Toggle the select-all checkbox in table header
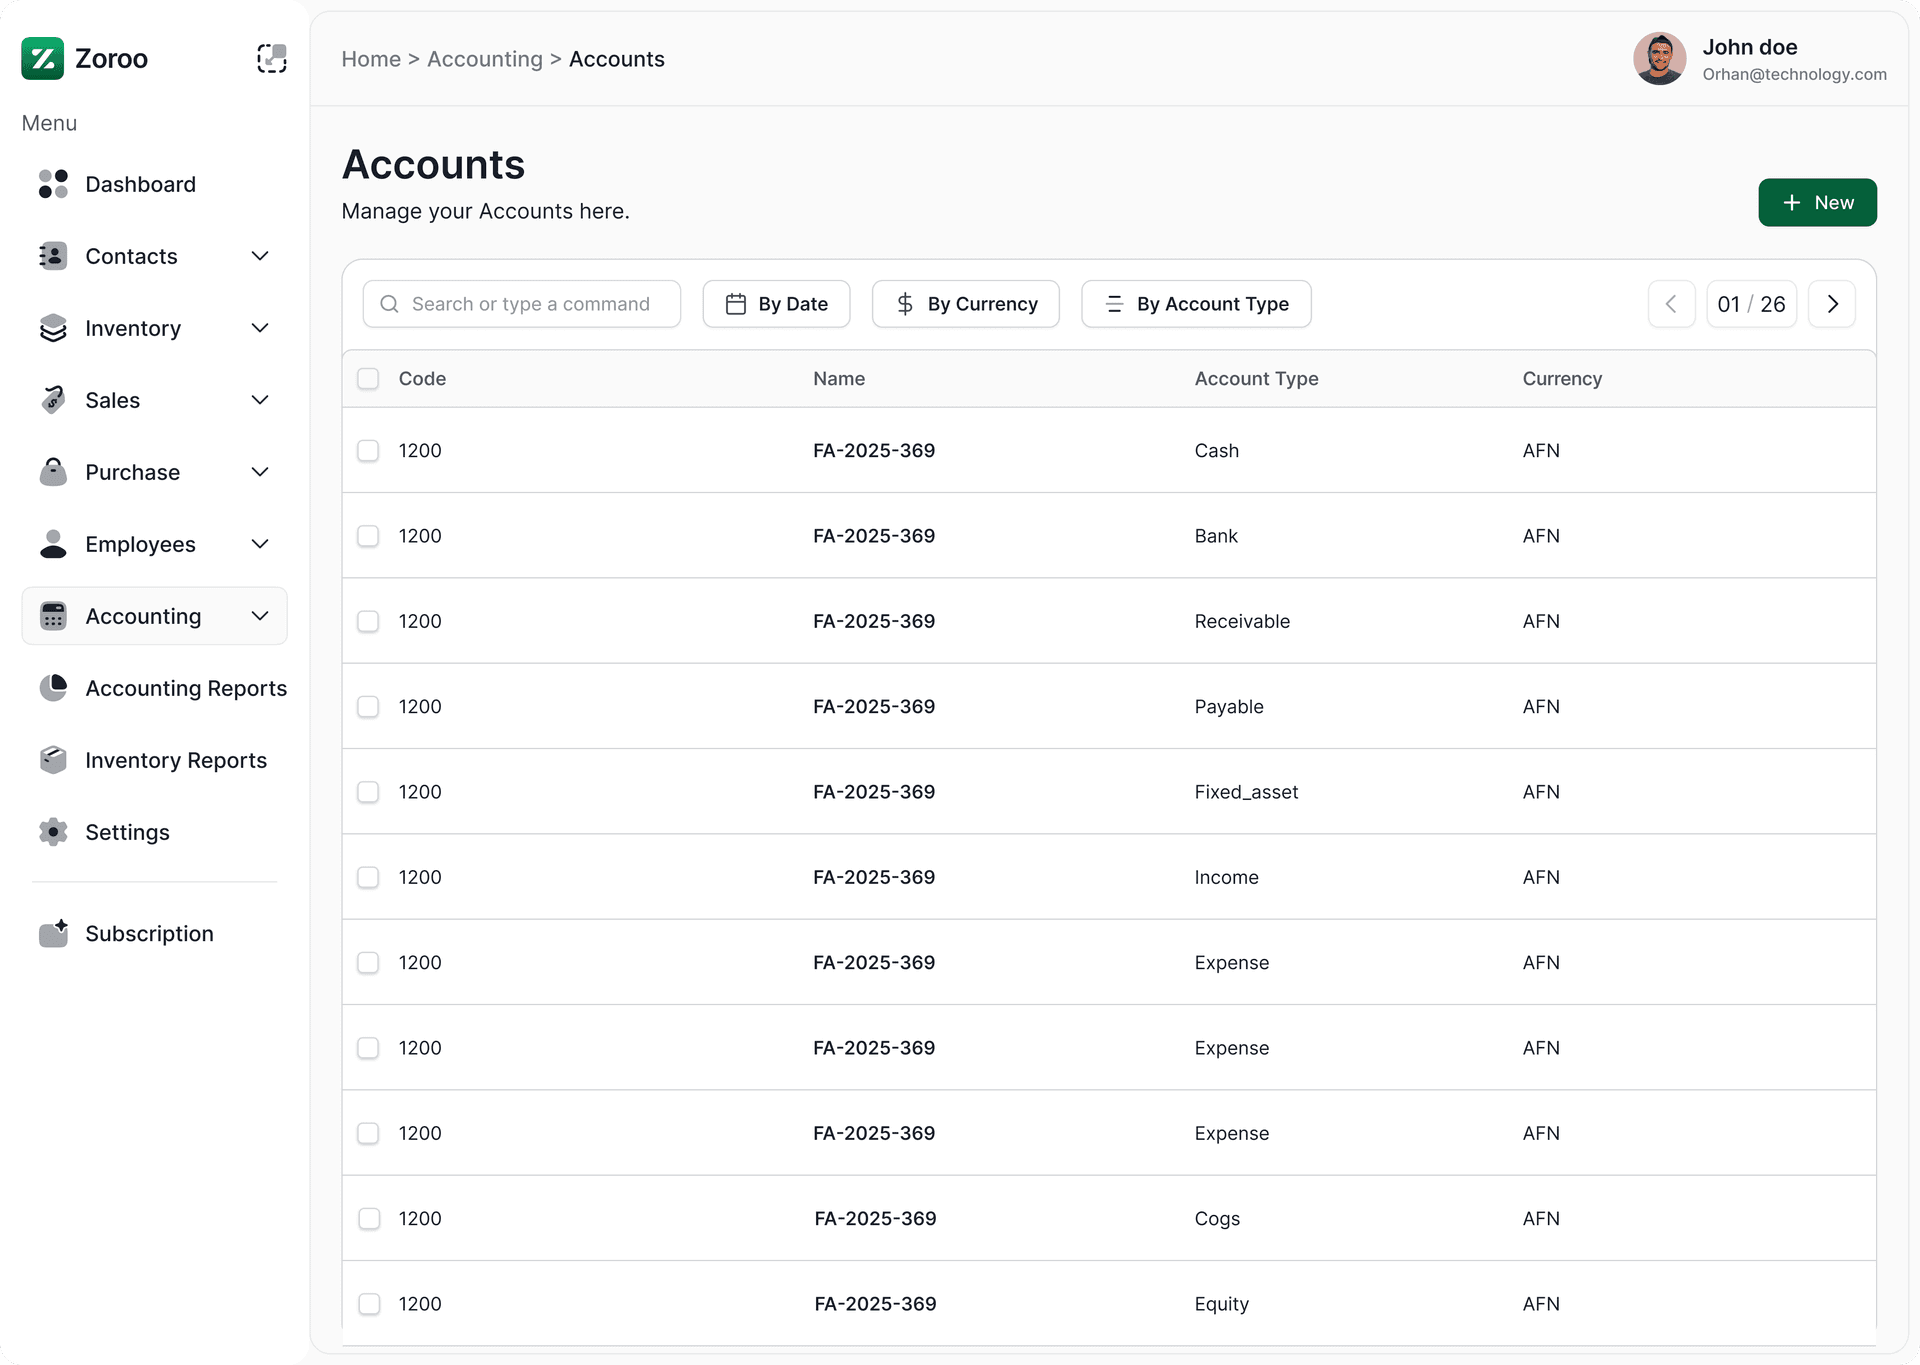Image resolution: width=1920 pixels, height=1365 pixels. [368, 379]
